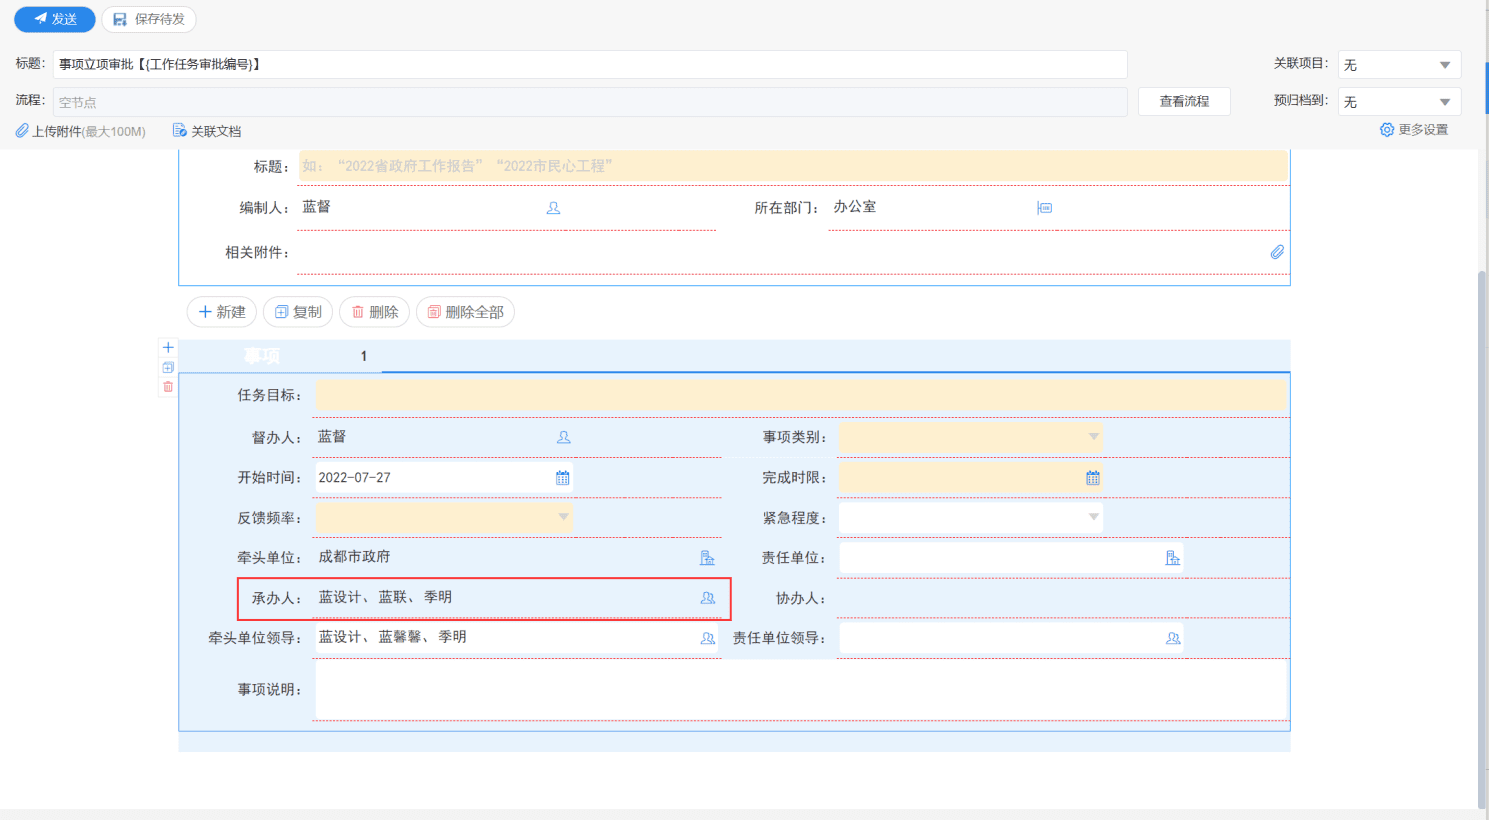This screenshot has height=820, width=1489.
Task: Click the people icon for 牵头单位领导
Action: point(708,638)
